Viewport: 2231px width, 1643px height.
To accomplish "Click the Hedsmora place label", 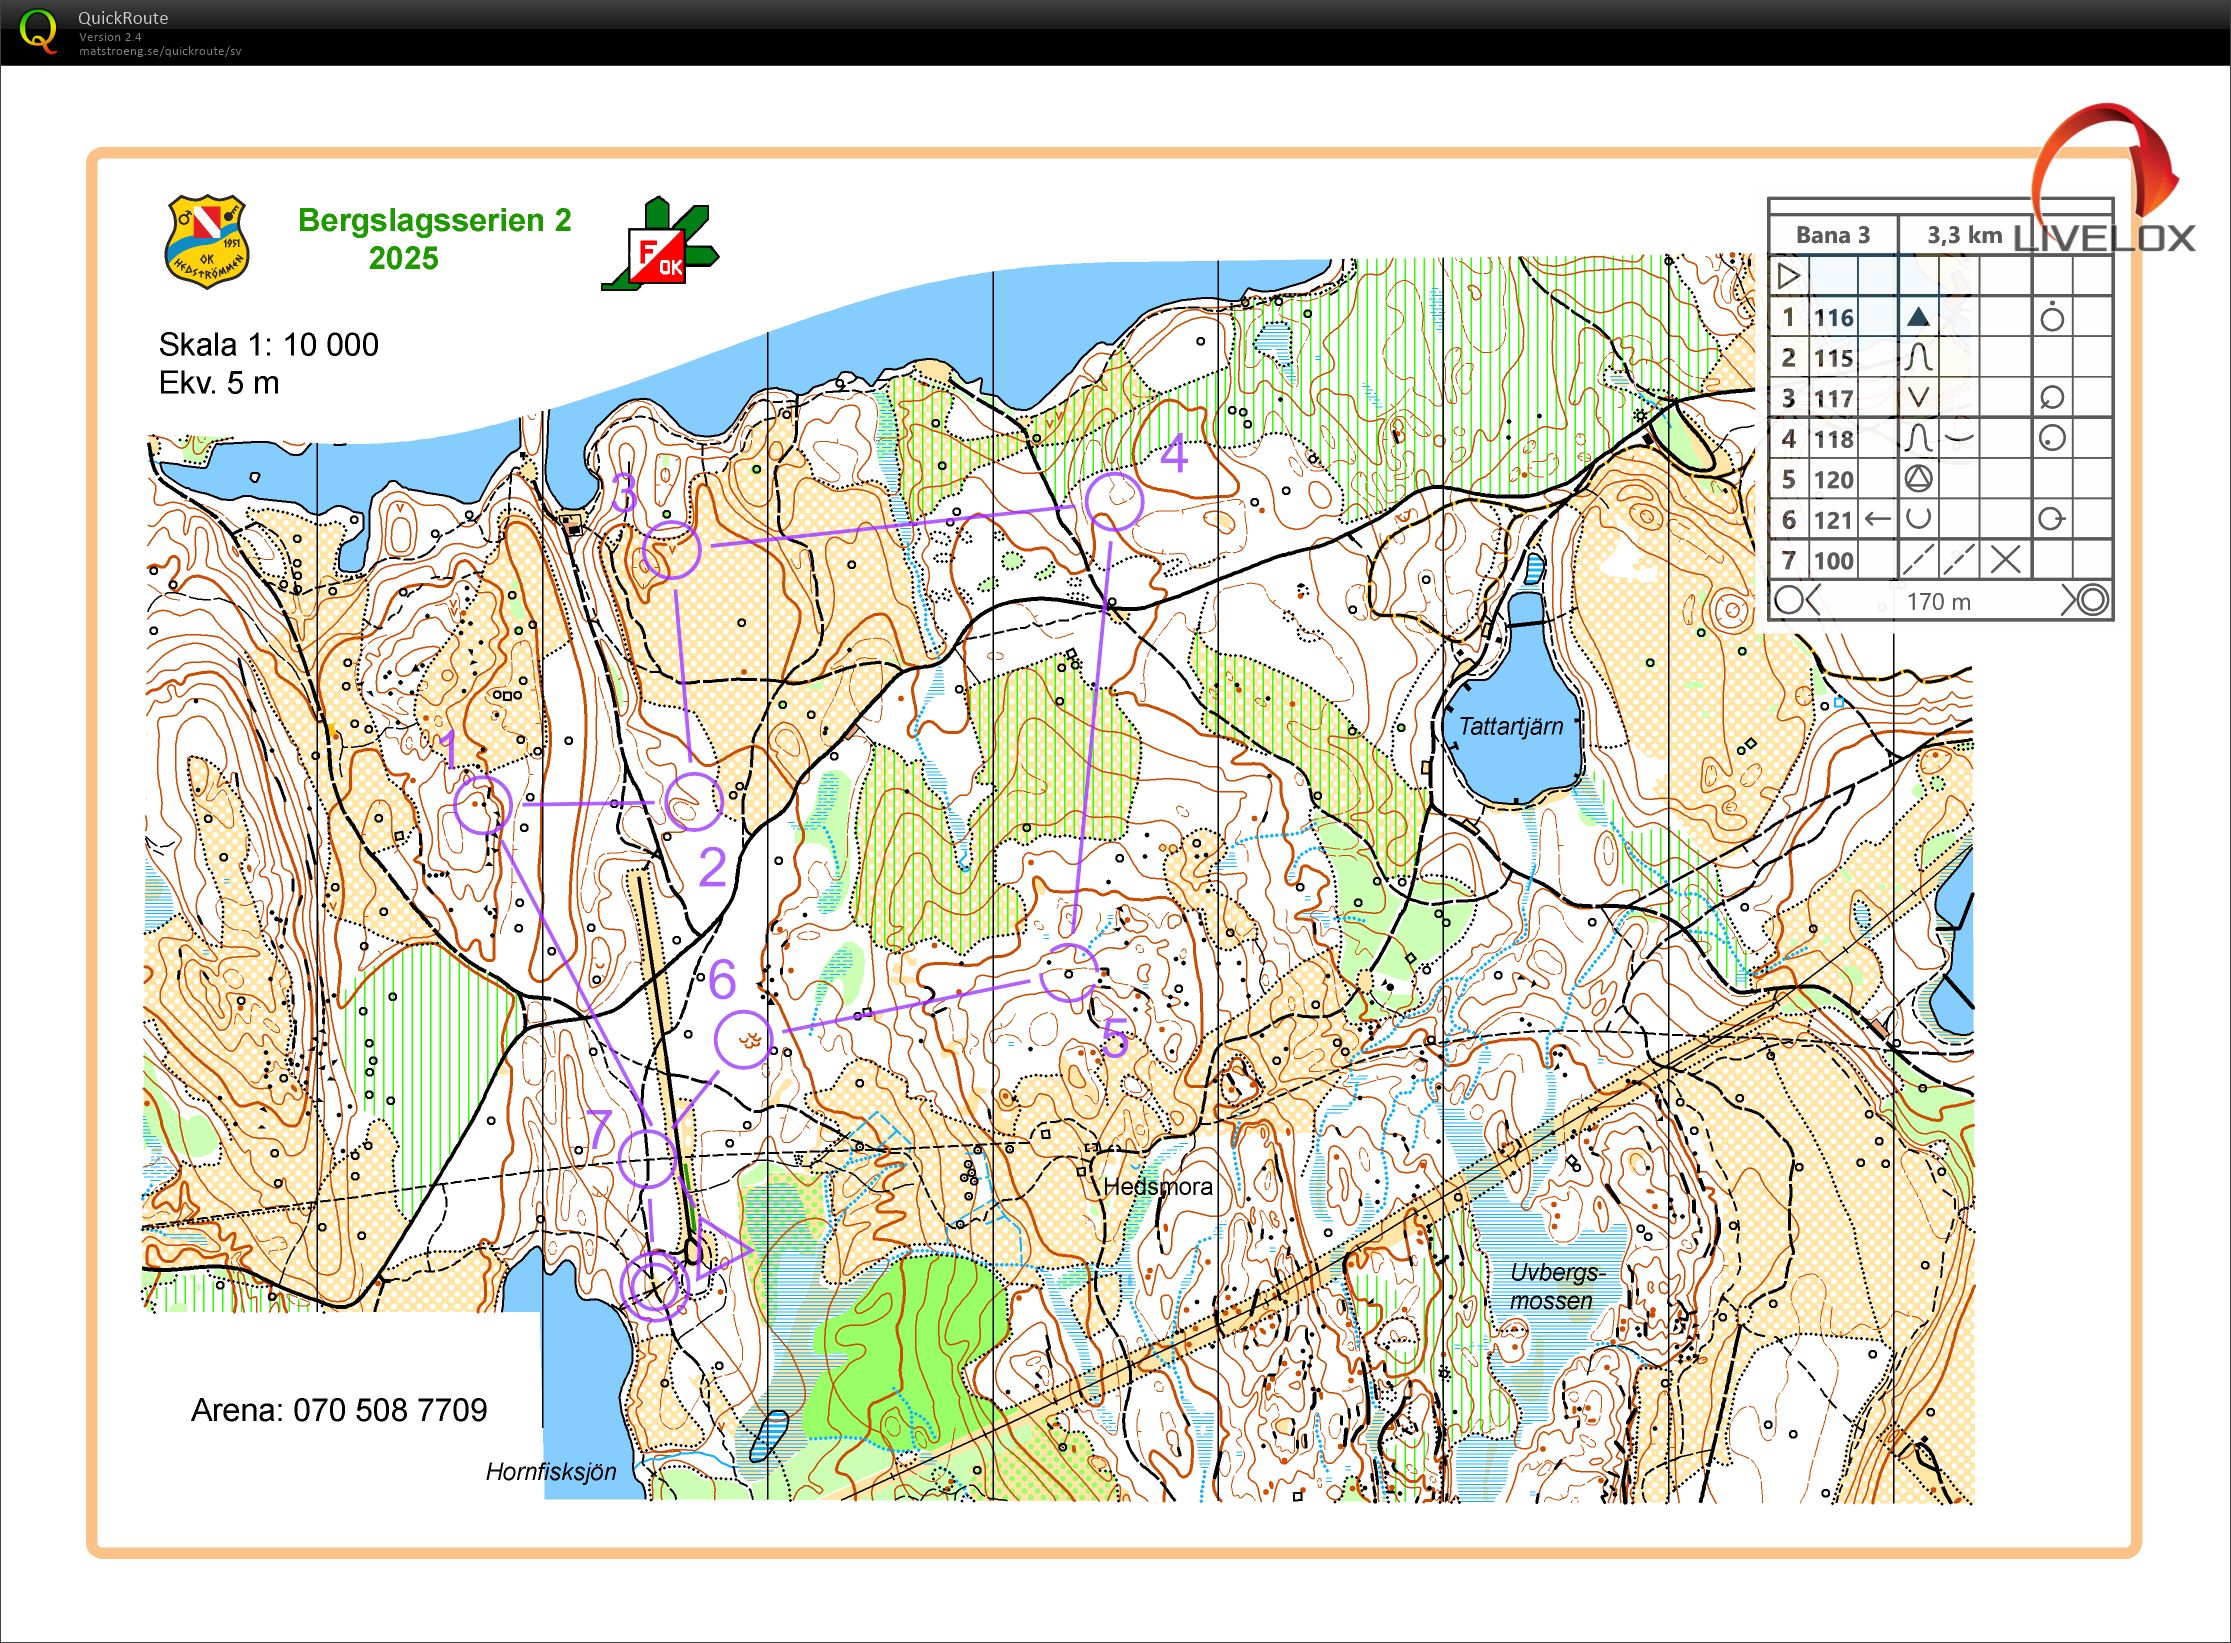I will [x=1158, y=1187].
